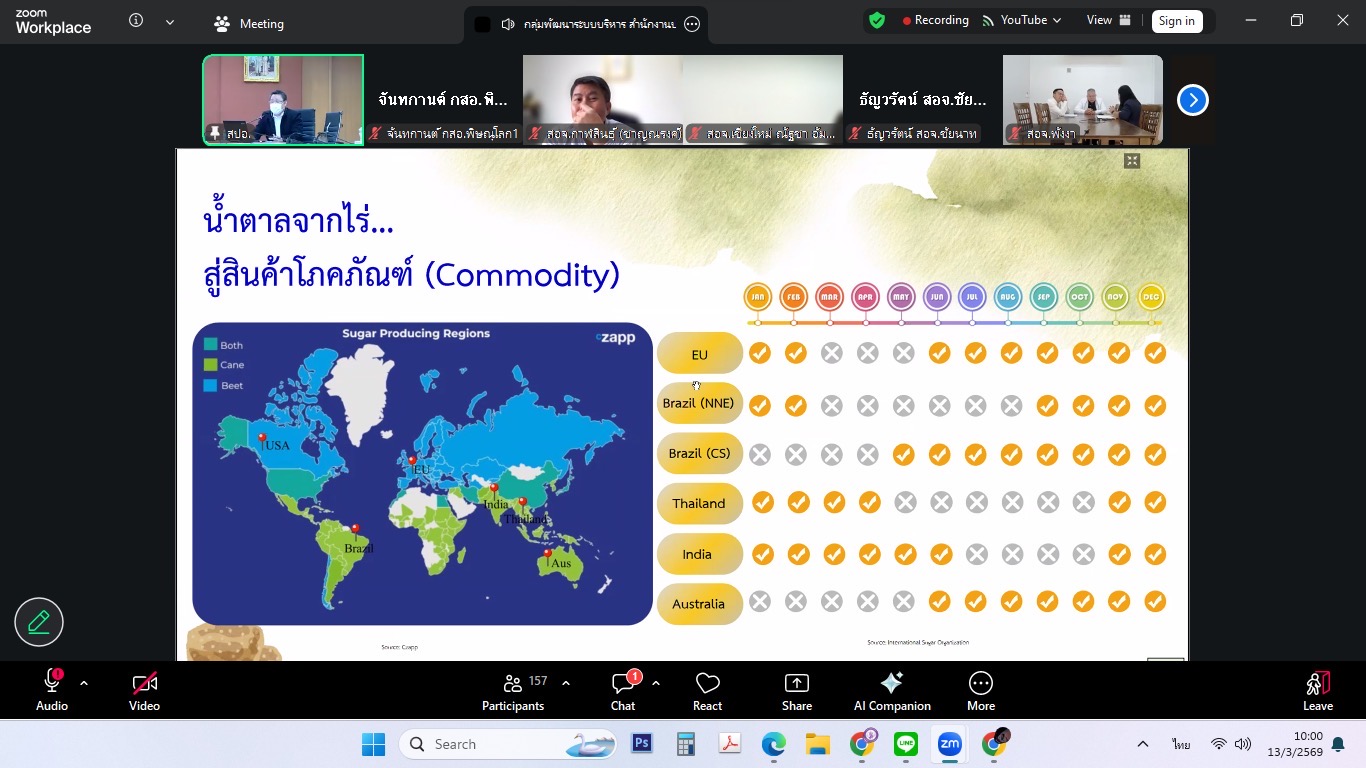Select the Meeting tab
Viewport: 1366px width, 768px height.
249,23
